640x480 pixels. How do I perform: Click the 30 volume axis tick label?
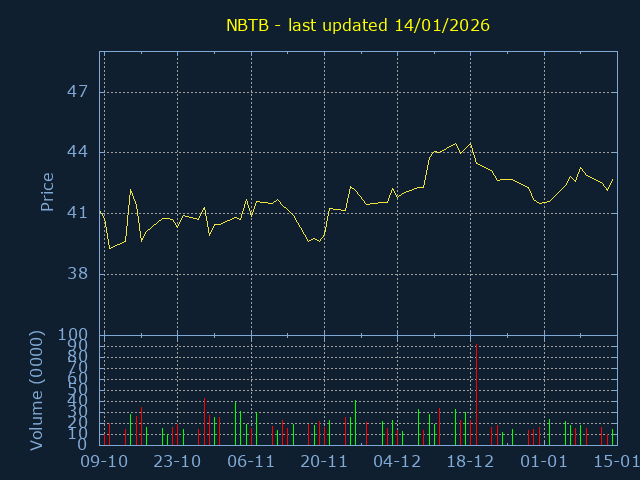(x=78, y=412)
